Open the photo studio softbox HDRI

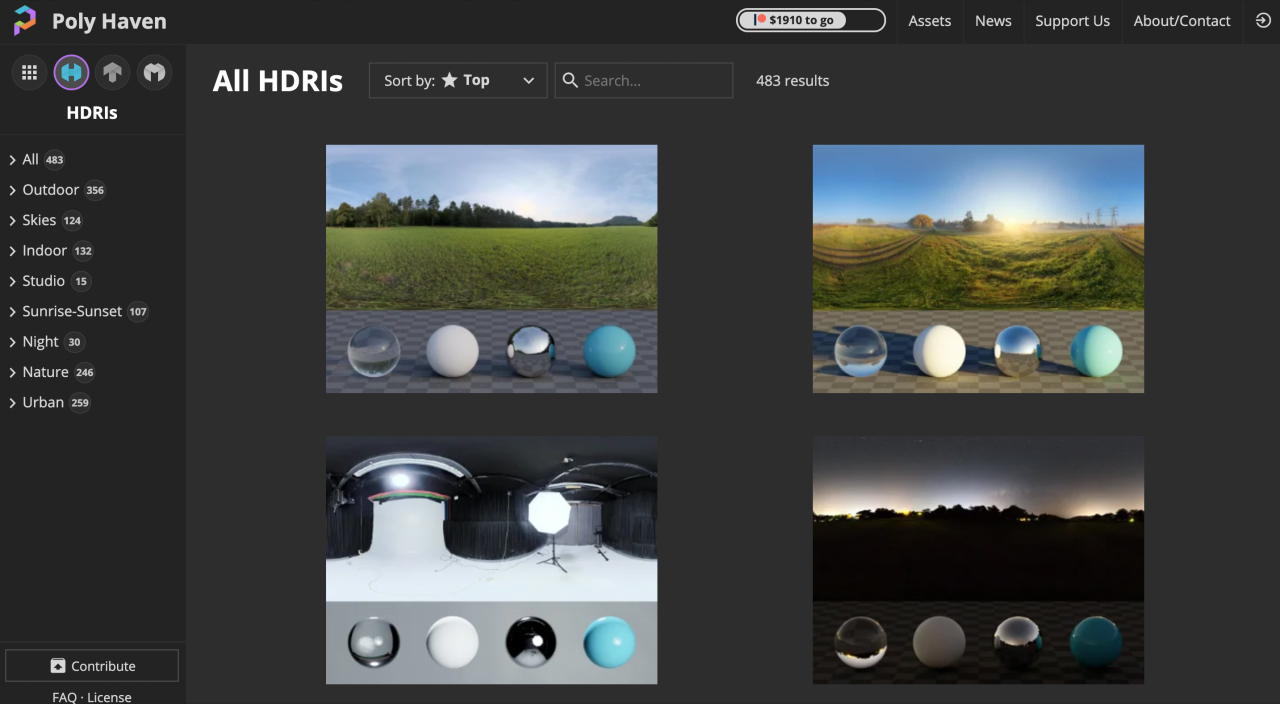coord(492,560)
